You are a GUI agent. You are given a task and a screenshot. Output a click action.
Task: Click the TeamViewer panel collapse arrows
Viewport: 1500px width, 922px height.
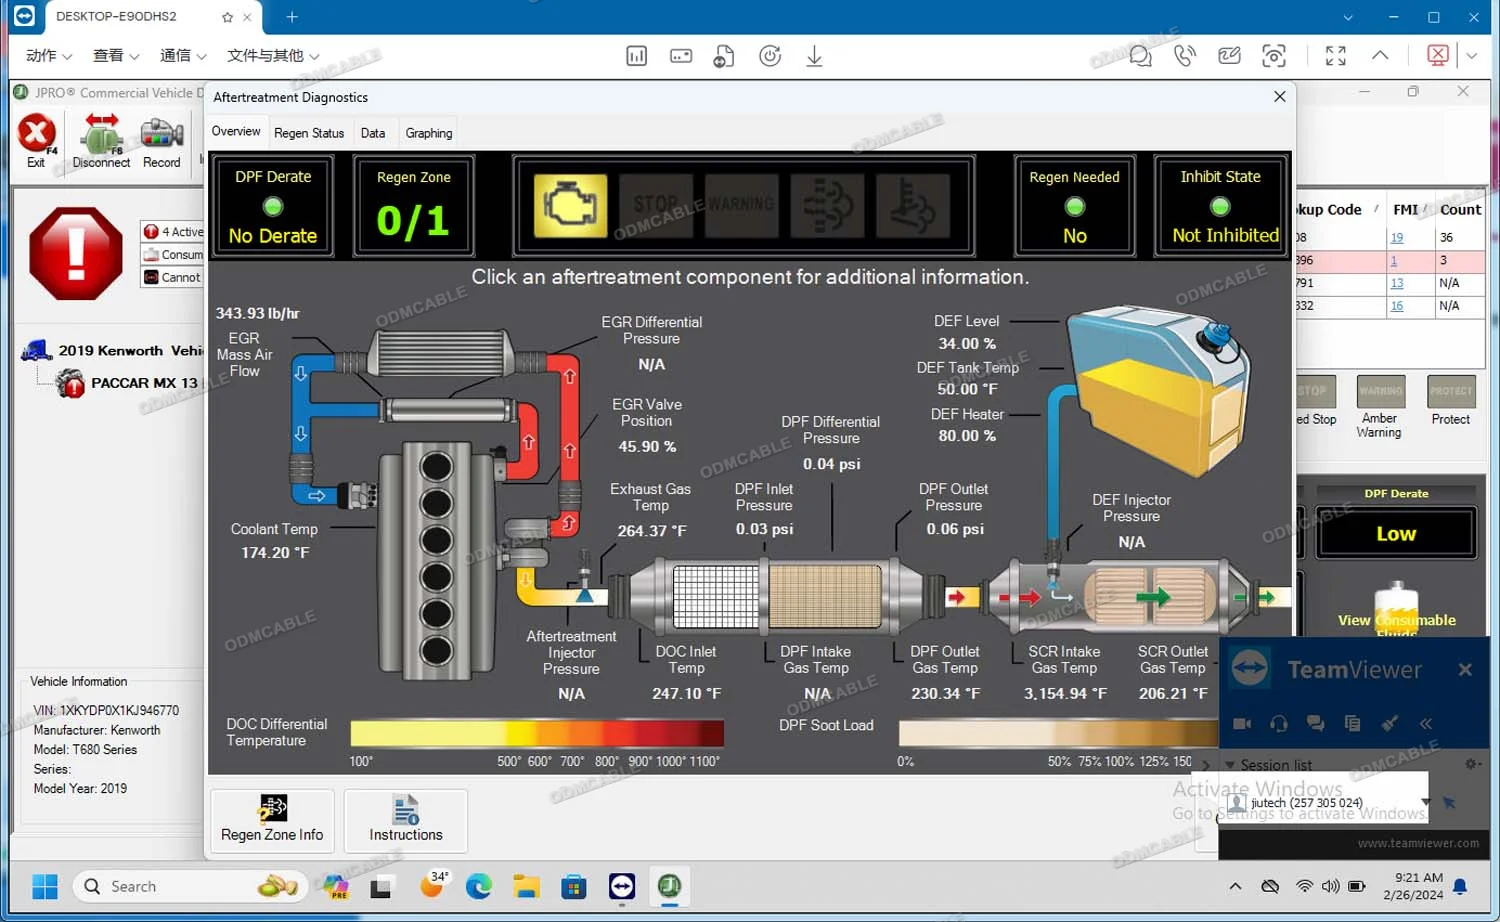tap(1426, 723)
